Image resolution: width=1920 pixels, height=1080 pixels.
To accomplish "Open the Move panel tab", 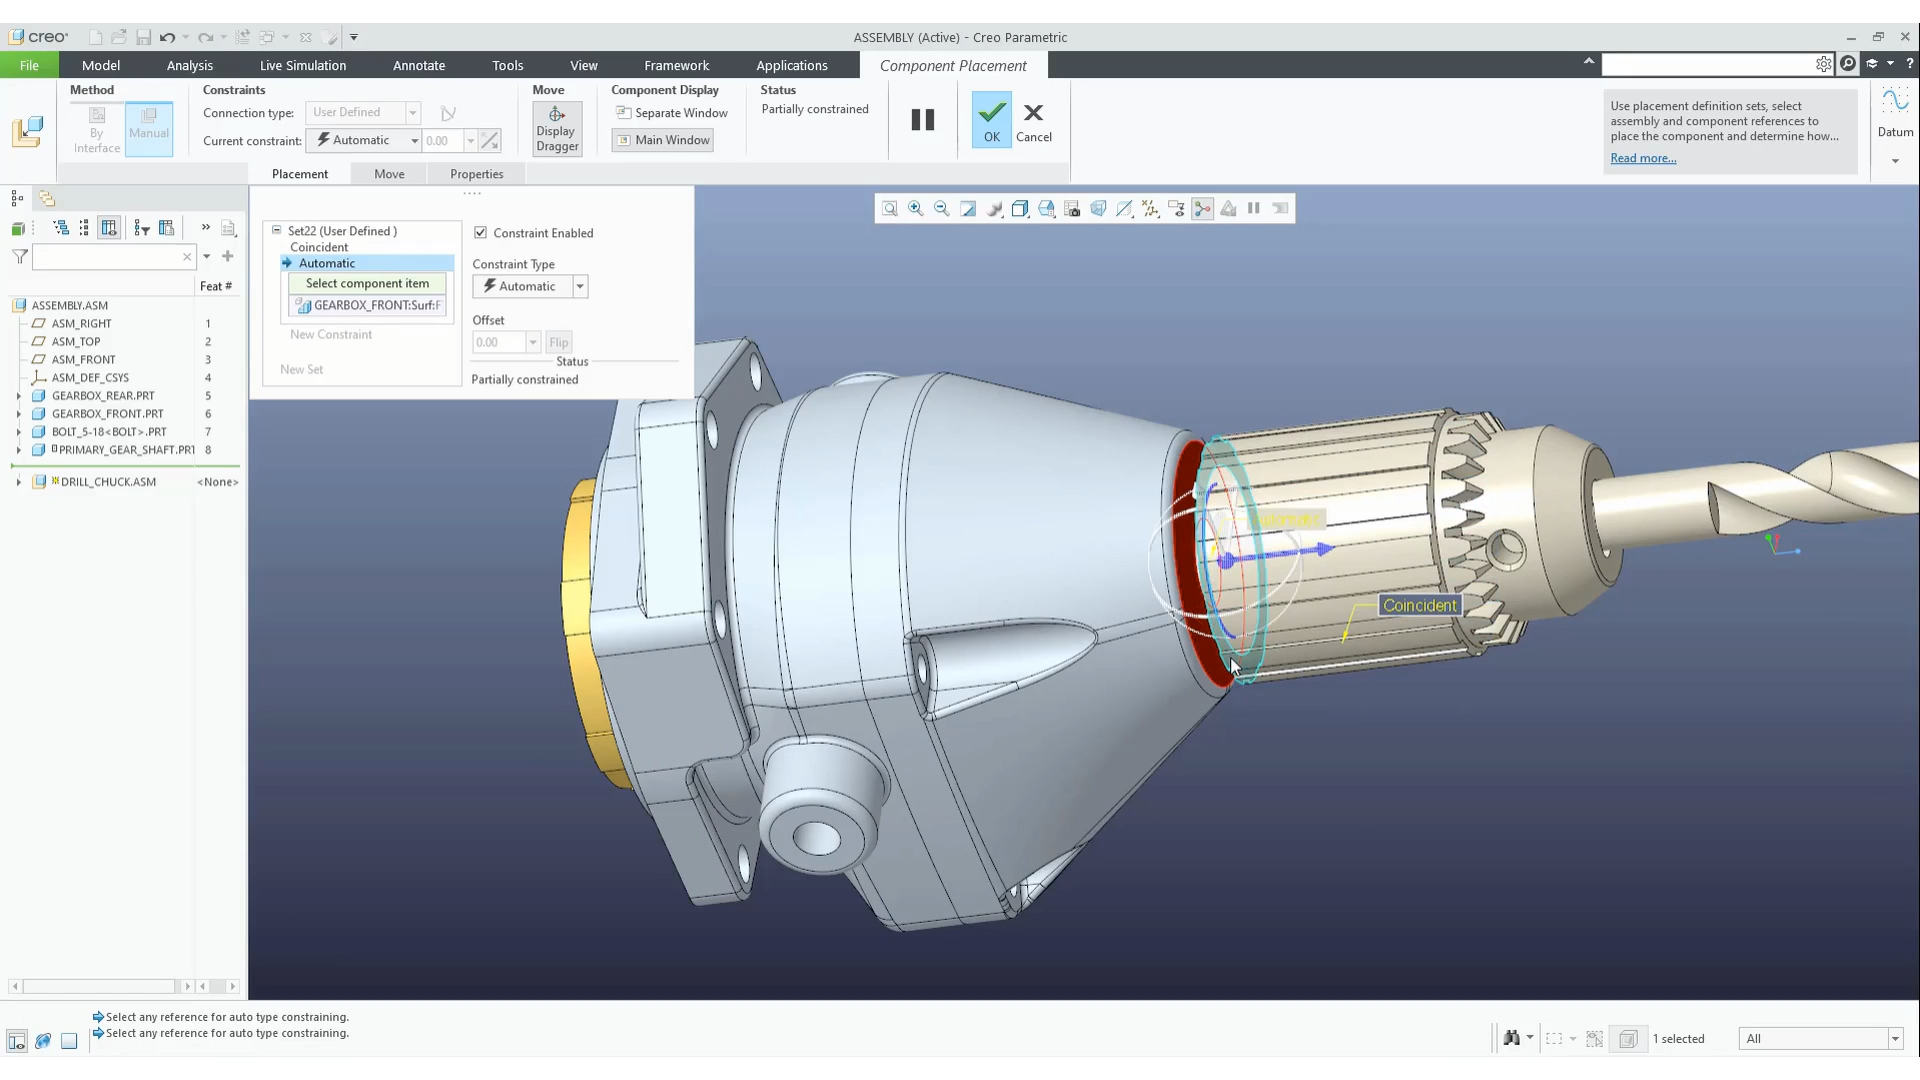I will [389, 174].
